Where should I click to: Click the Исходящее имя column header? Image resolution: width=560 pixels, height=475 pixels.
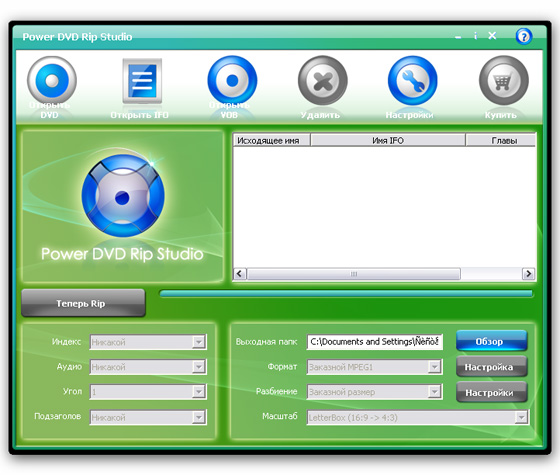[x=271, y=140]
